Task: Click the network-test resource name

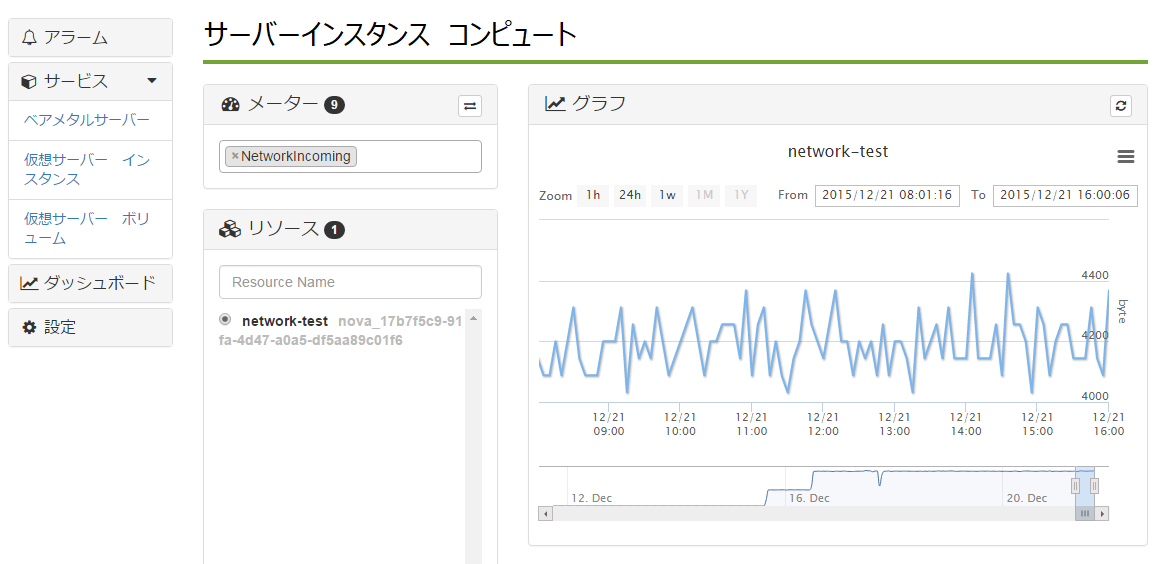Action: (x=285, y=322)
